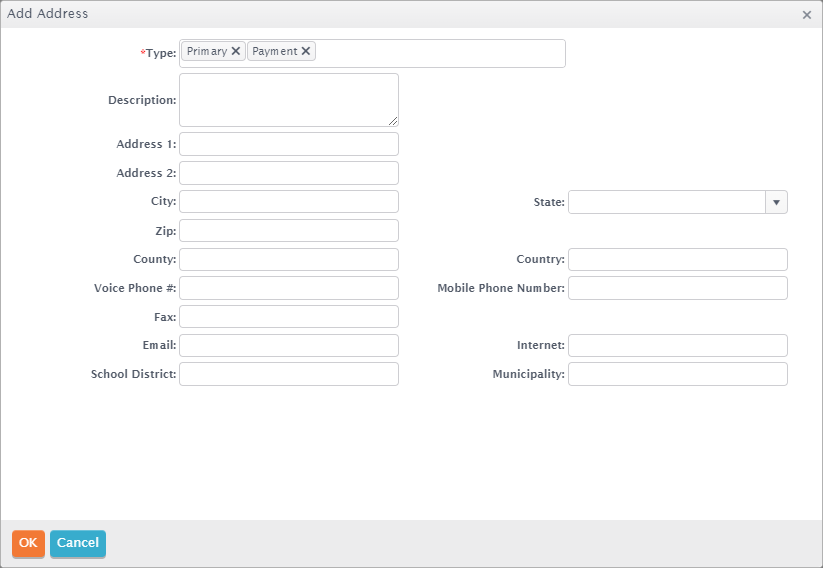Click the City text field
The height and width of the screenshot is (568, 823).
pyautogui.click(x=289, y=202)
